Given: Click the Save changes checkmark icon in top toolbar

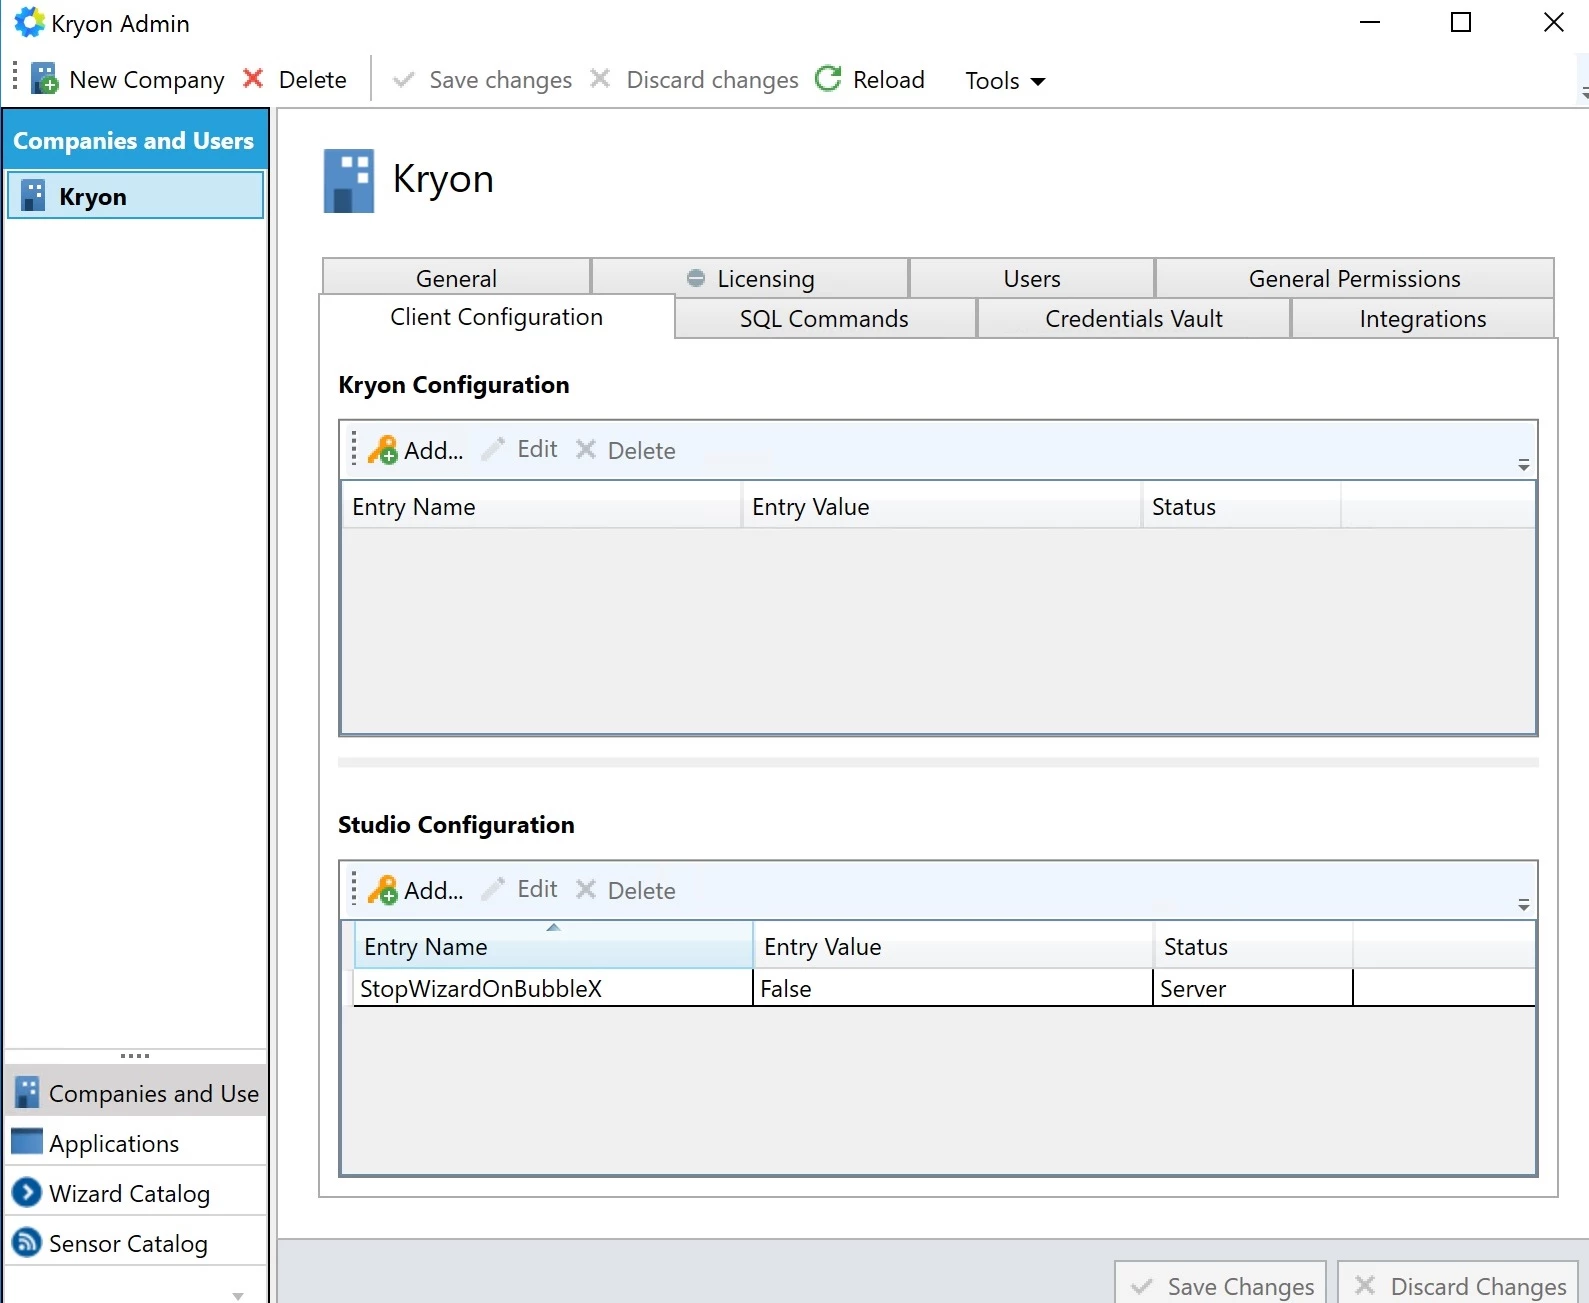Looking at the screenshot, I should pyautogui.click(x=404, y=80).
